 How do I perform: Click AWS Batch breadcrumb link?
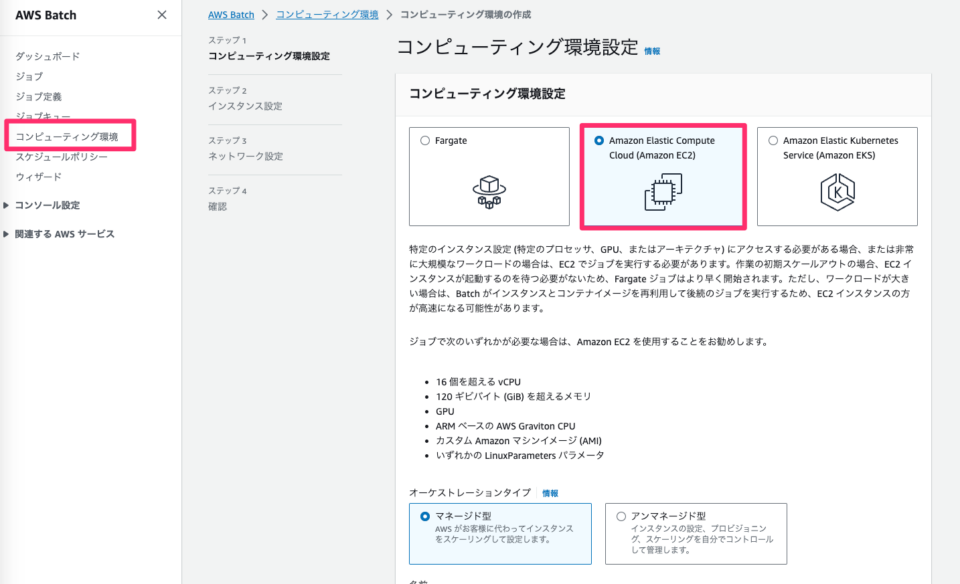point(231,15)
